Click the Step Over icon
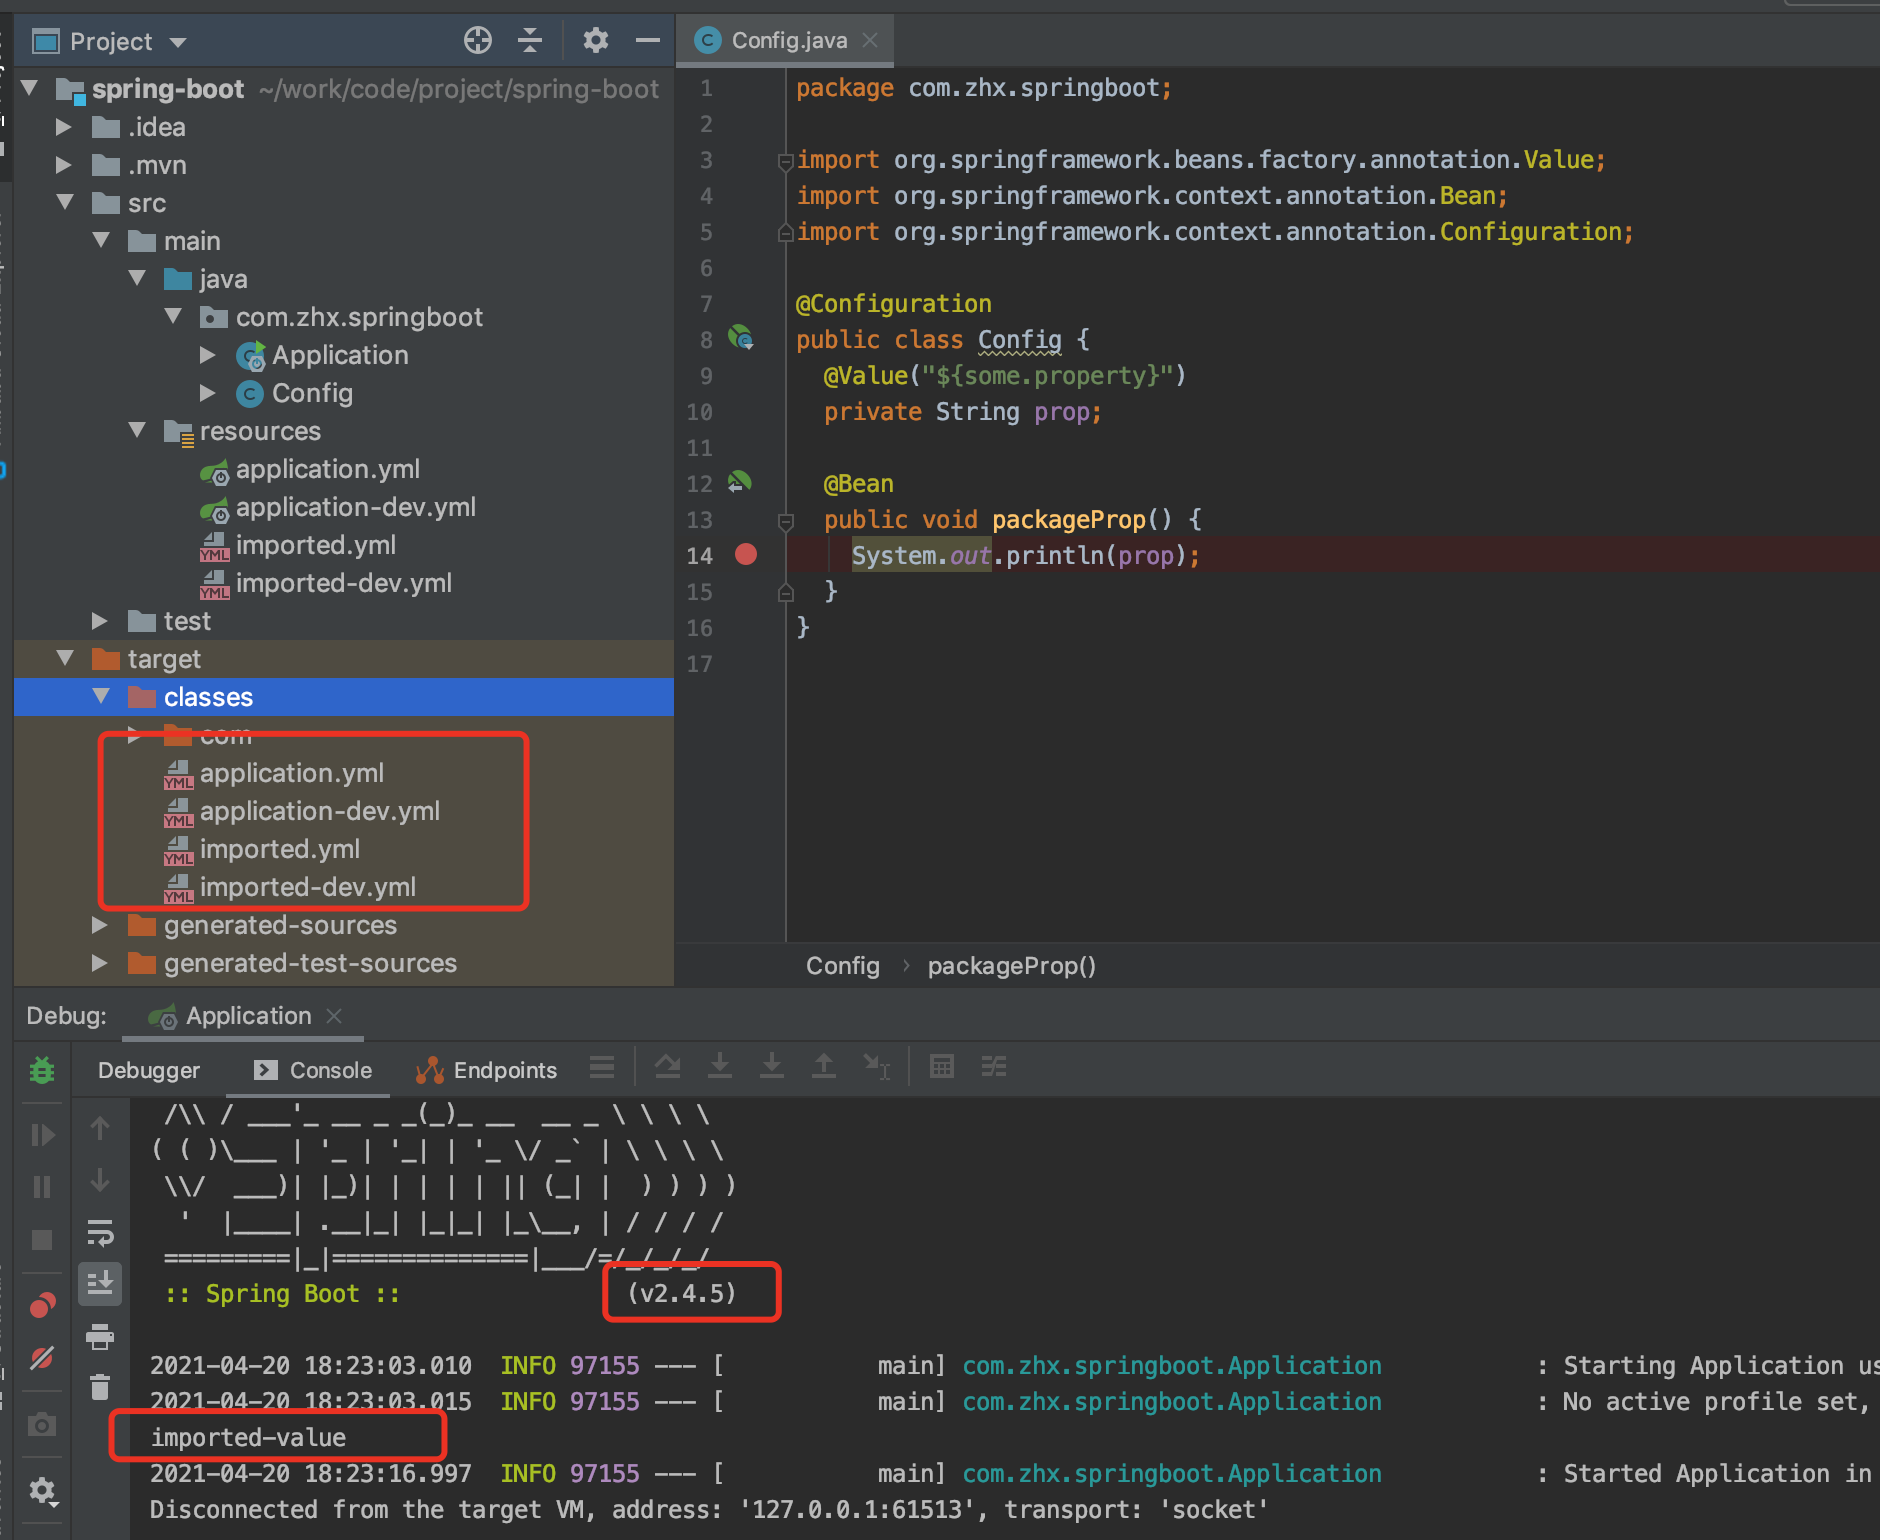The image size is (1880, 1540). pos(667,1067)
